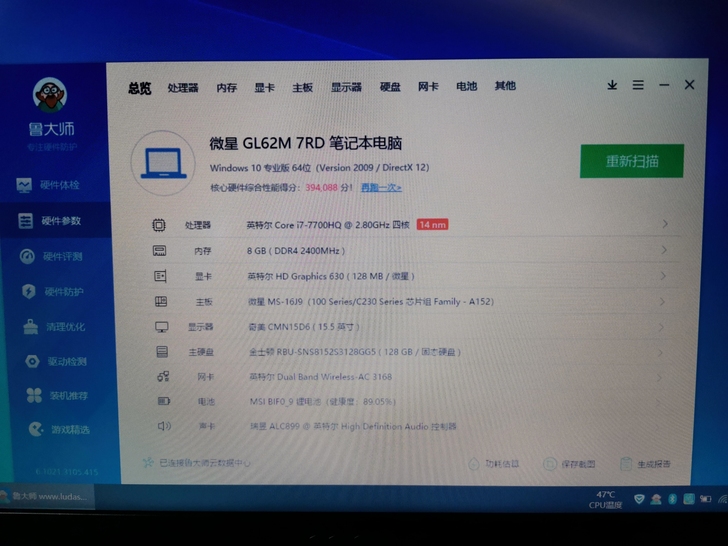Switch to the 处理器 tab
This screenshot has height=546, width=728.
183,88
